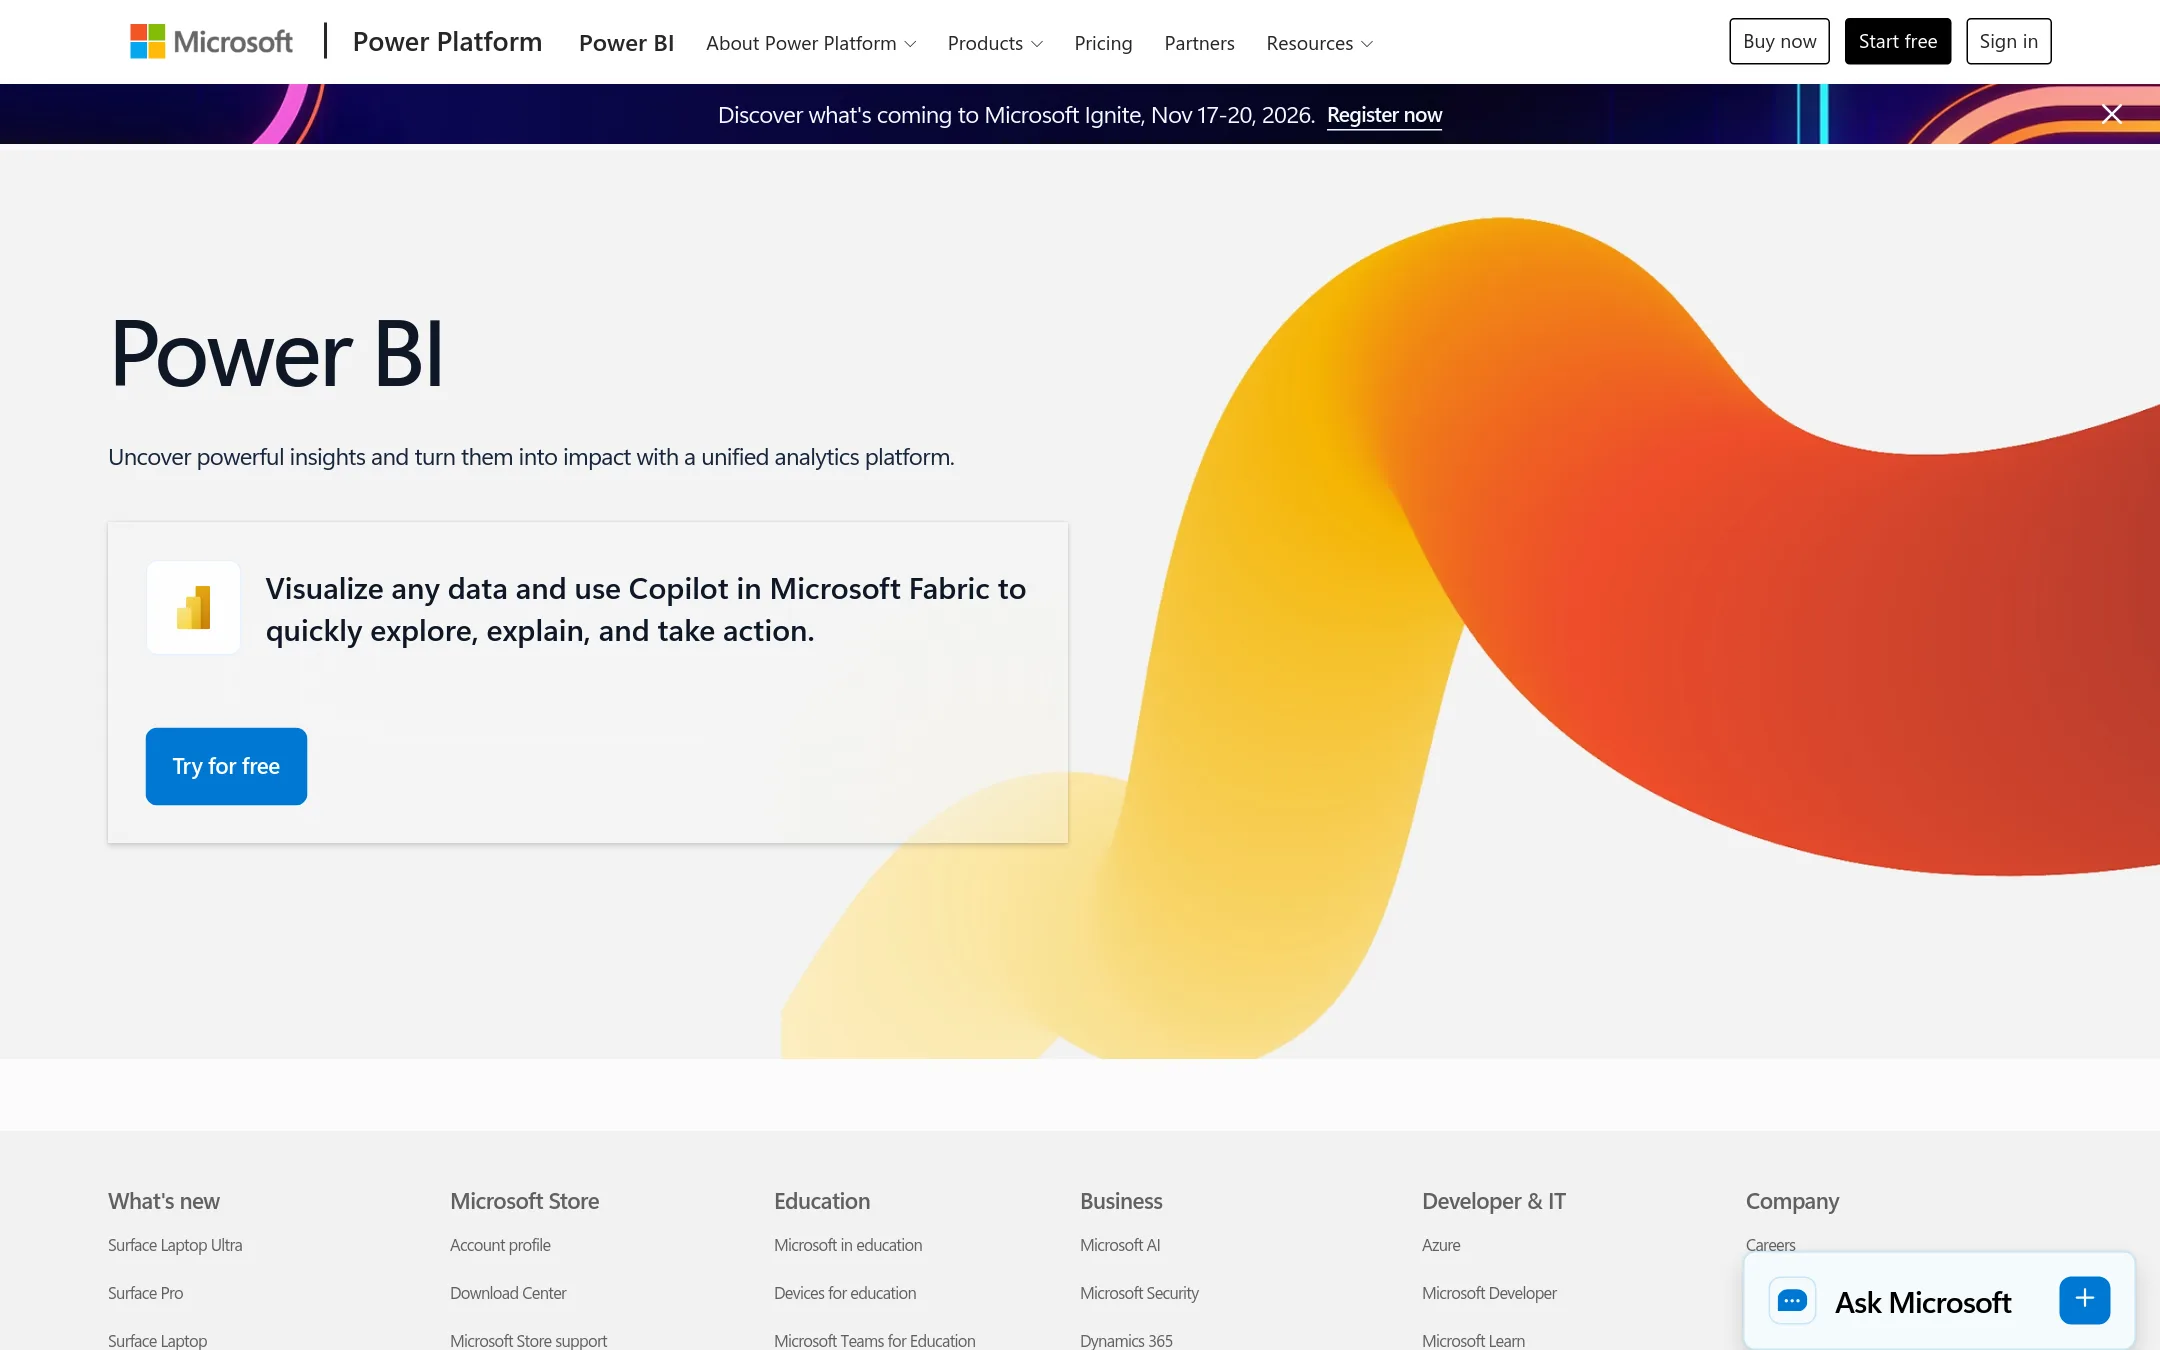
Task: Click the What's new footer heading
Action: pyautogui.click(x=164, y=1201)
